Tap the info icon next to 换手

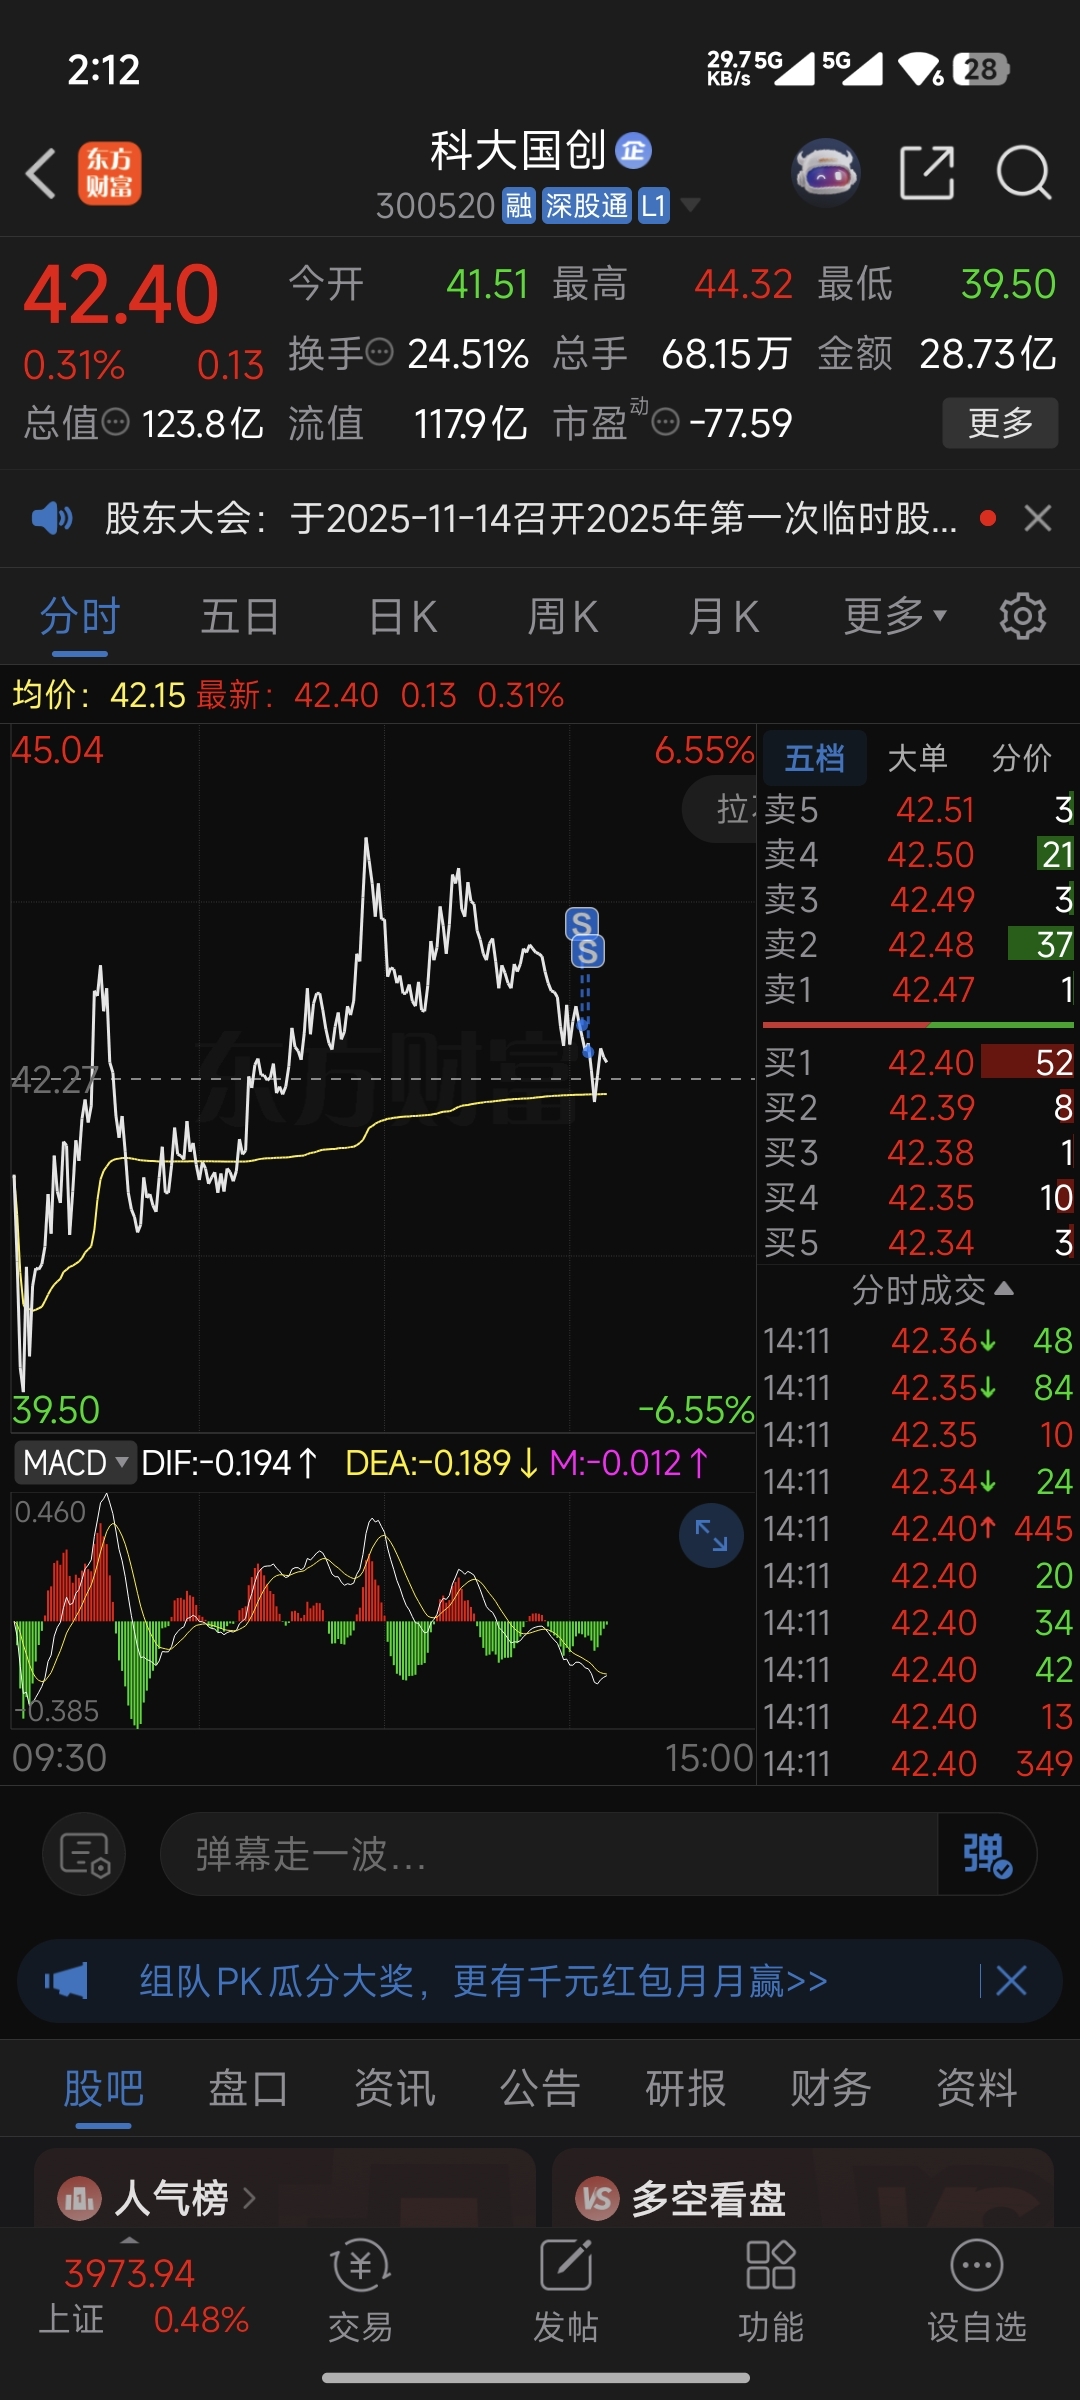[380, 352]
